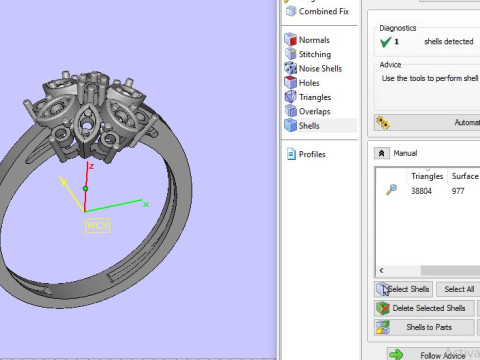Viewport: 480px width, 360px height.
Task: Open the Overlaps fix page
Action: [307, 111]
